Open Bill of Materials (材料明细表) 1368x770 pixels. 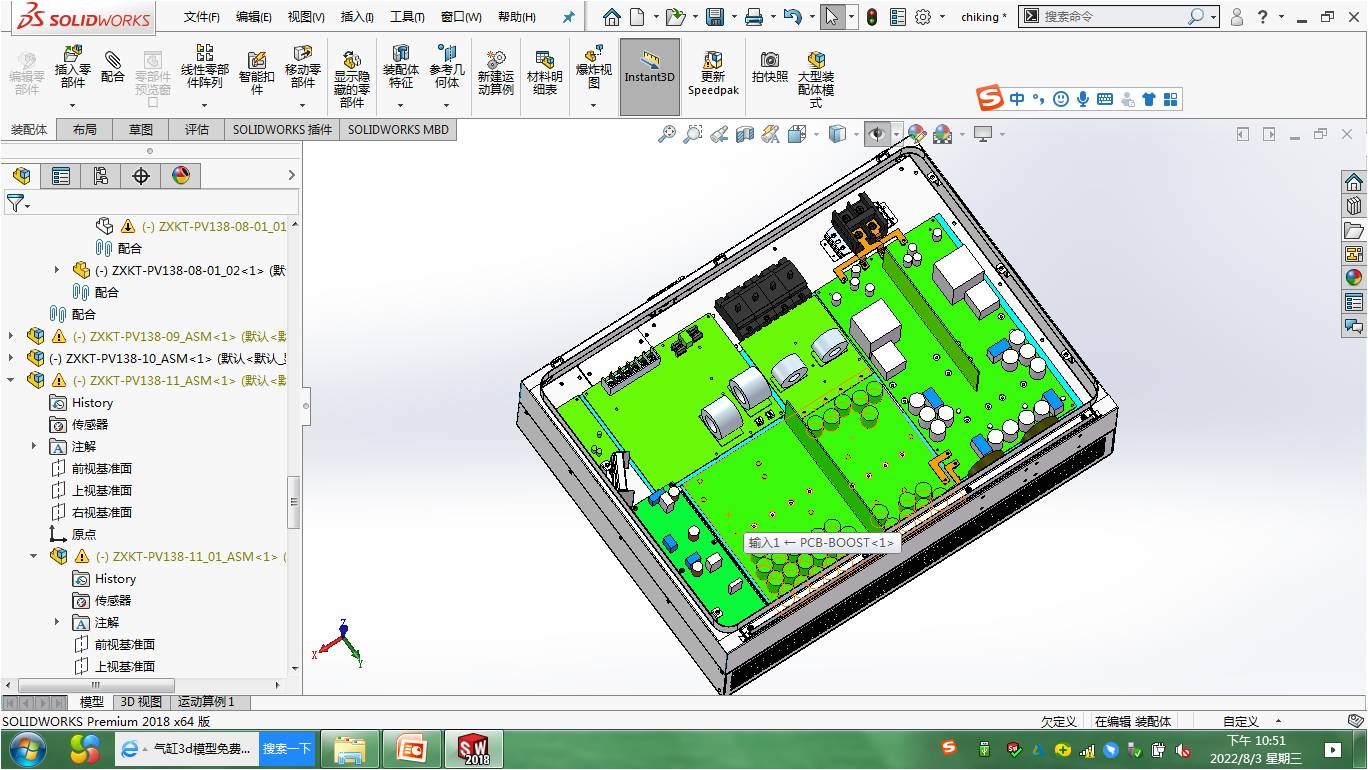[x=544, y=73]
